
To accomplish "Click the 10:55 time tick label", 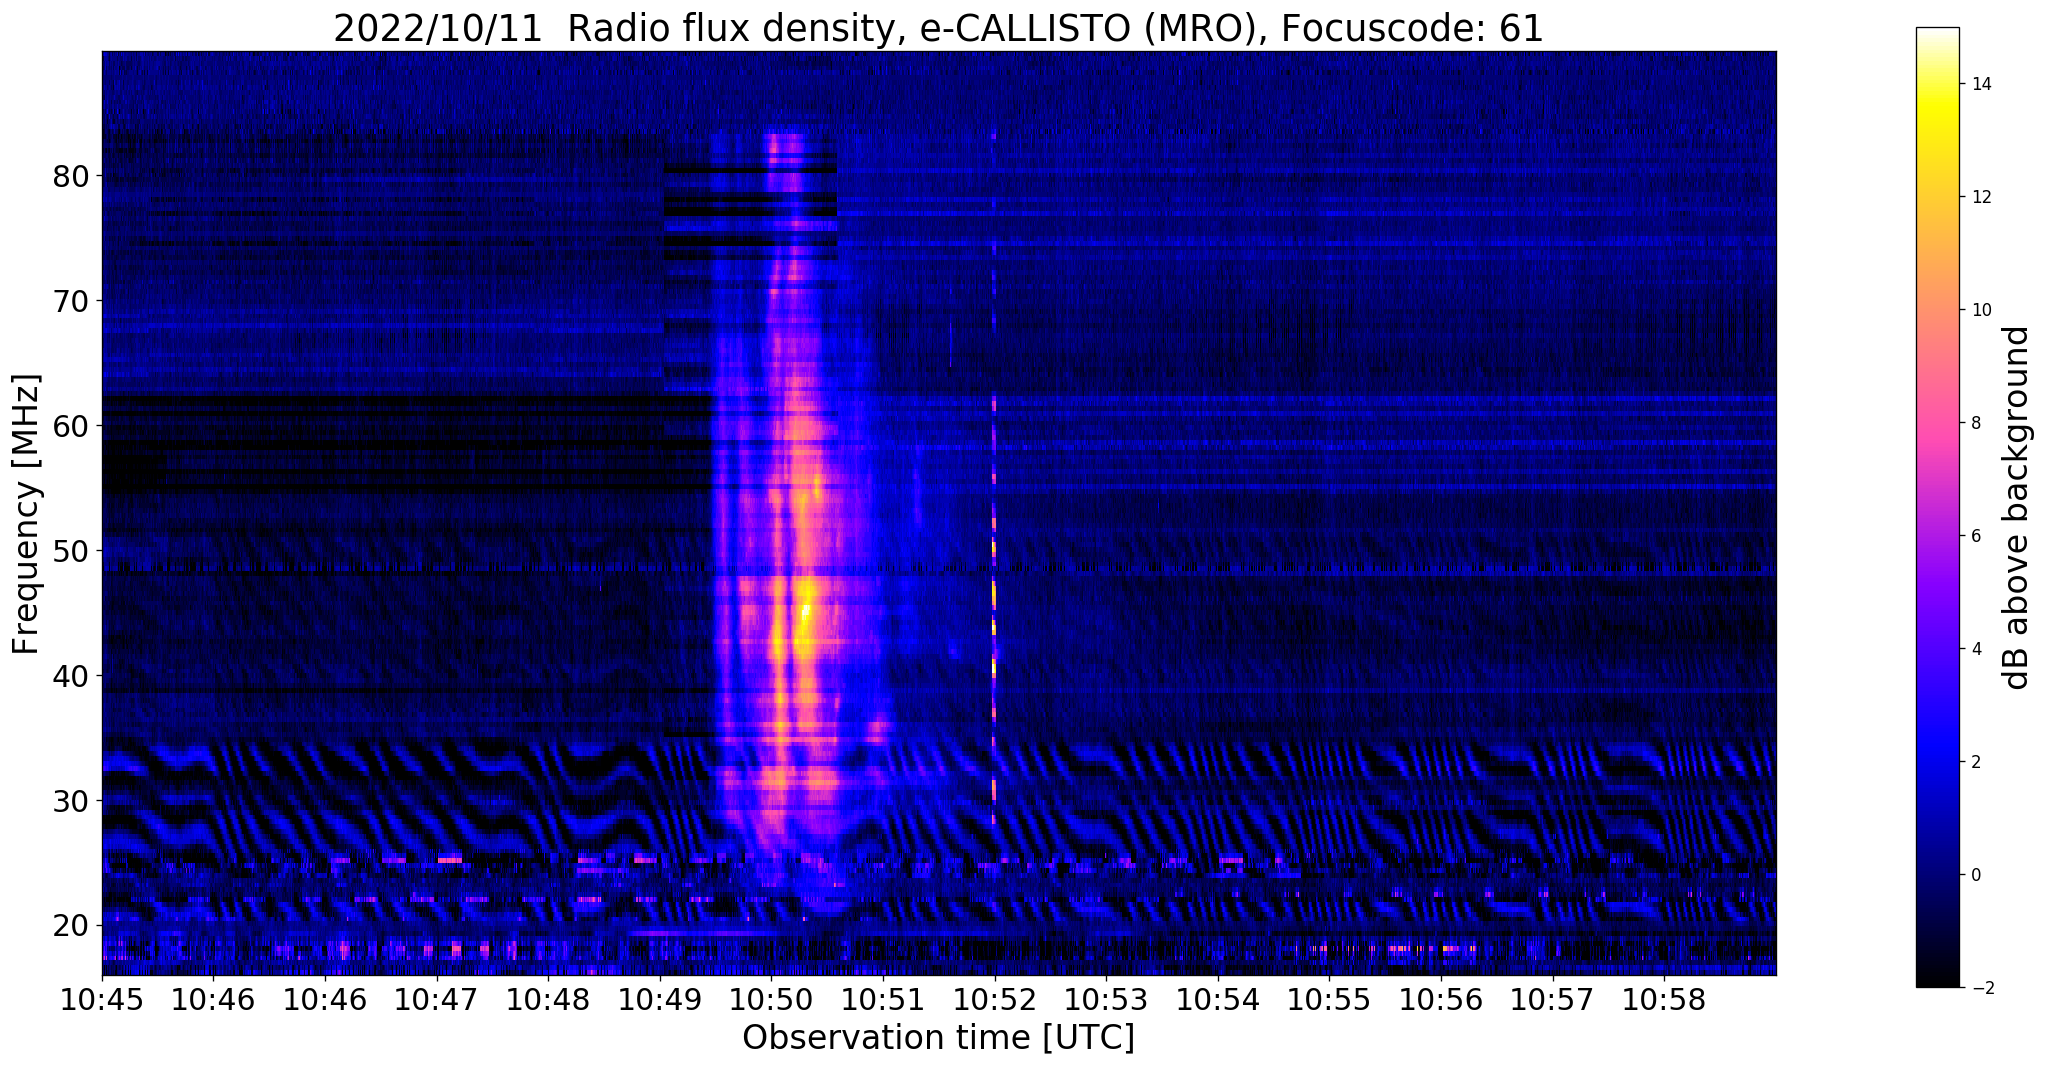I will point(1329,999).
